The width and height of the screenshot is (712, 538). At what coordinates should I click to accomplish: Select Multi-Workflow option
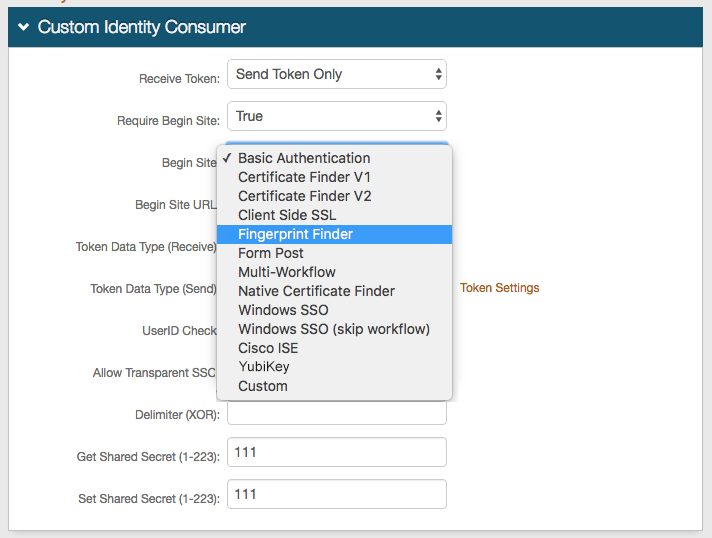[287, 272]
